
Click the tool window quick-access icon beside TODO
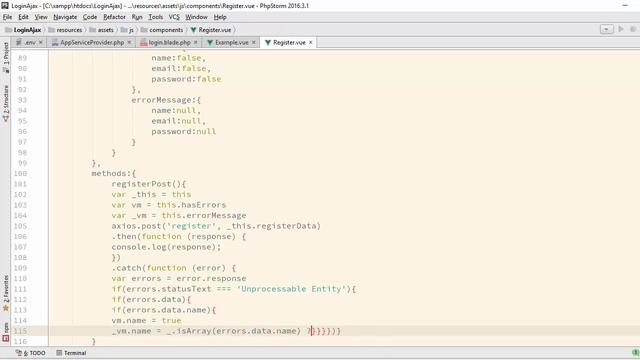coord(18,353)
